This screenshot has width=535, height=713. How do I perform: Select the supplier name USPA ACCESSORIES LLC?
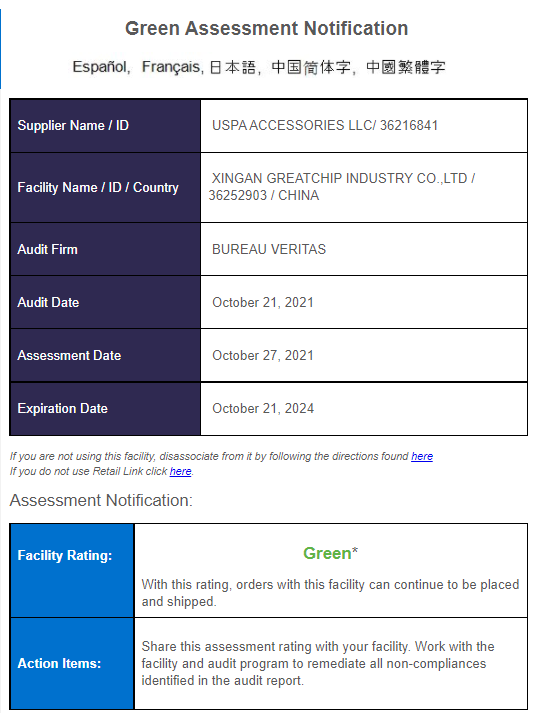point(292,126)
